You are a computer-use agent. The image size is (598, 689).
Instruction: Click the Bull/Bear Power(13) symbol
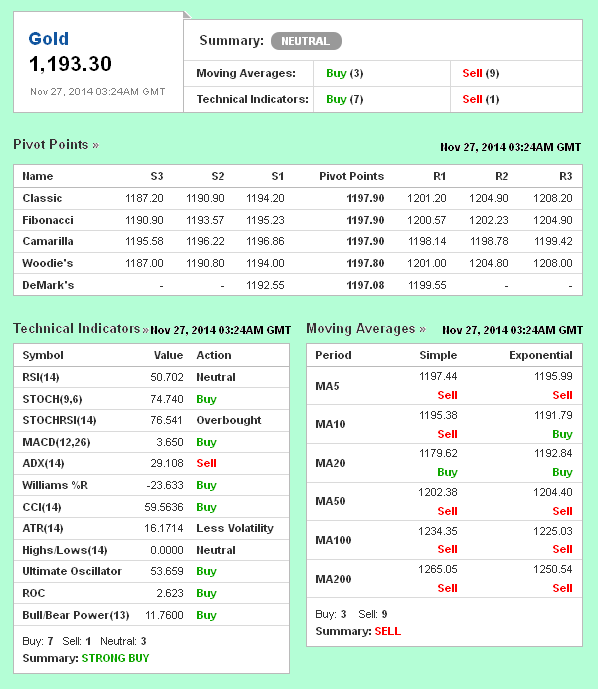point(76,615)
